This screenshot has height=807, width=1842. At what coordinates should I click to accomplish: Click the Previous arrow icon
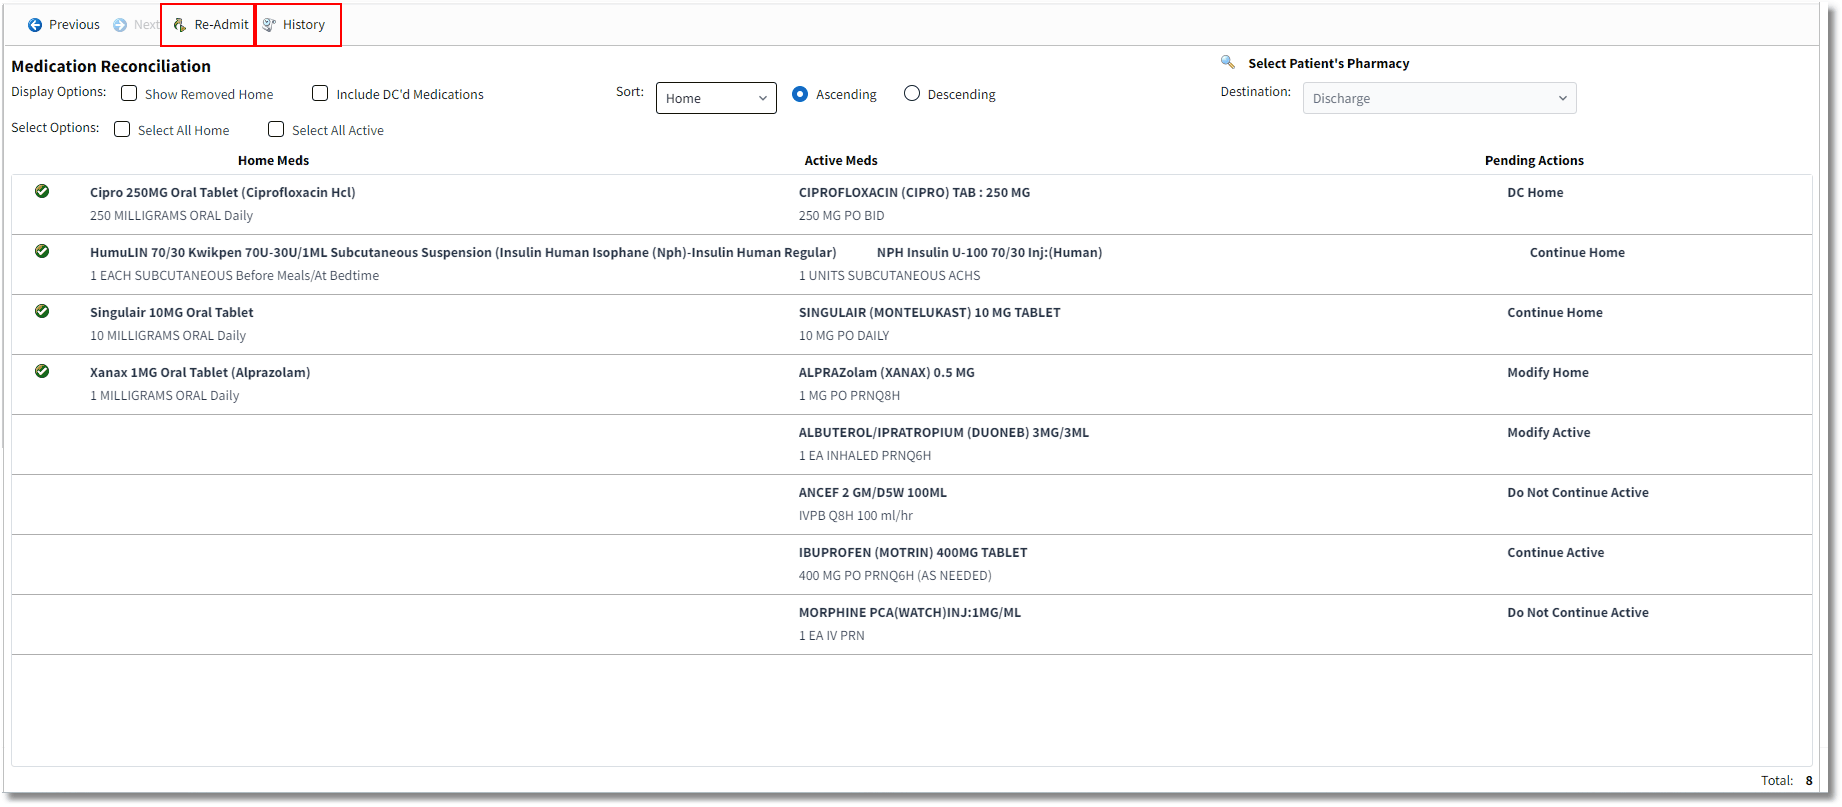pos(35,25)
